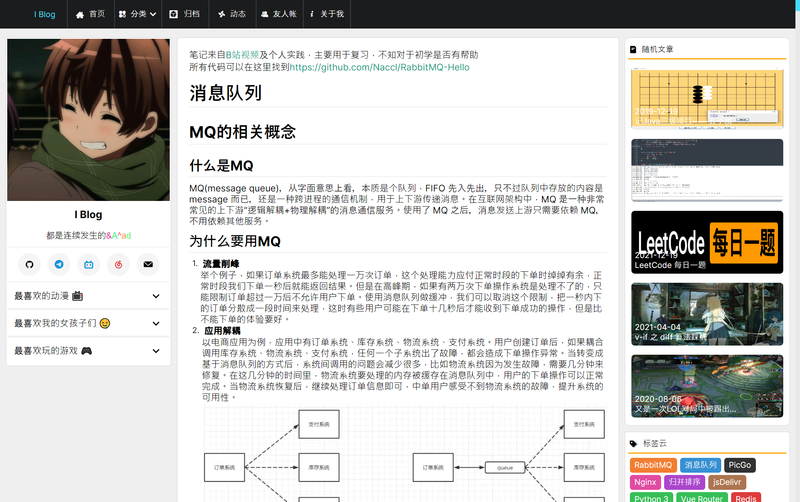Image resolution: width=800 pixels, height=502 pixels.
Task: Open the 关于我 about page
Action: [x=327, y=14]
